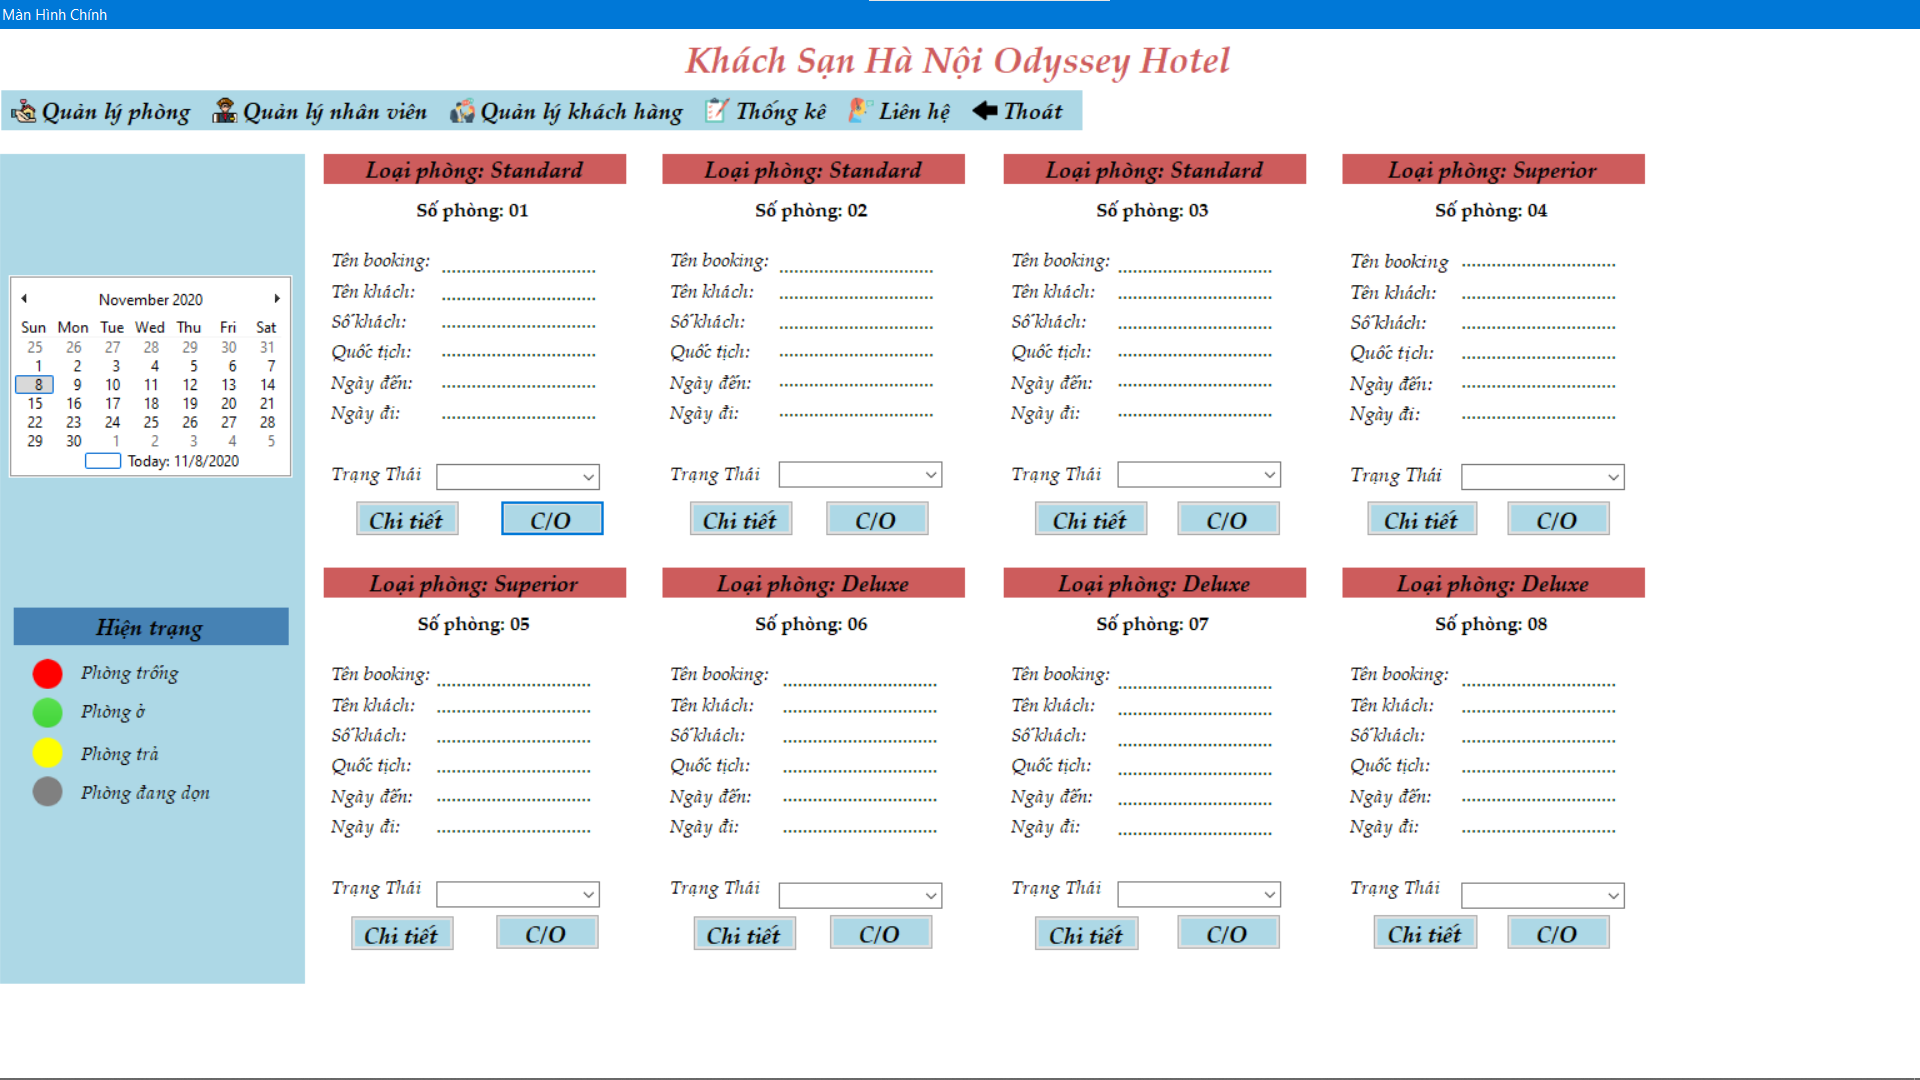This screenshot has width=1920, height=1080.
Task: Click the Thoát menu label
Action: (x=1033, y=111)
